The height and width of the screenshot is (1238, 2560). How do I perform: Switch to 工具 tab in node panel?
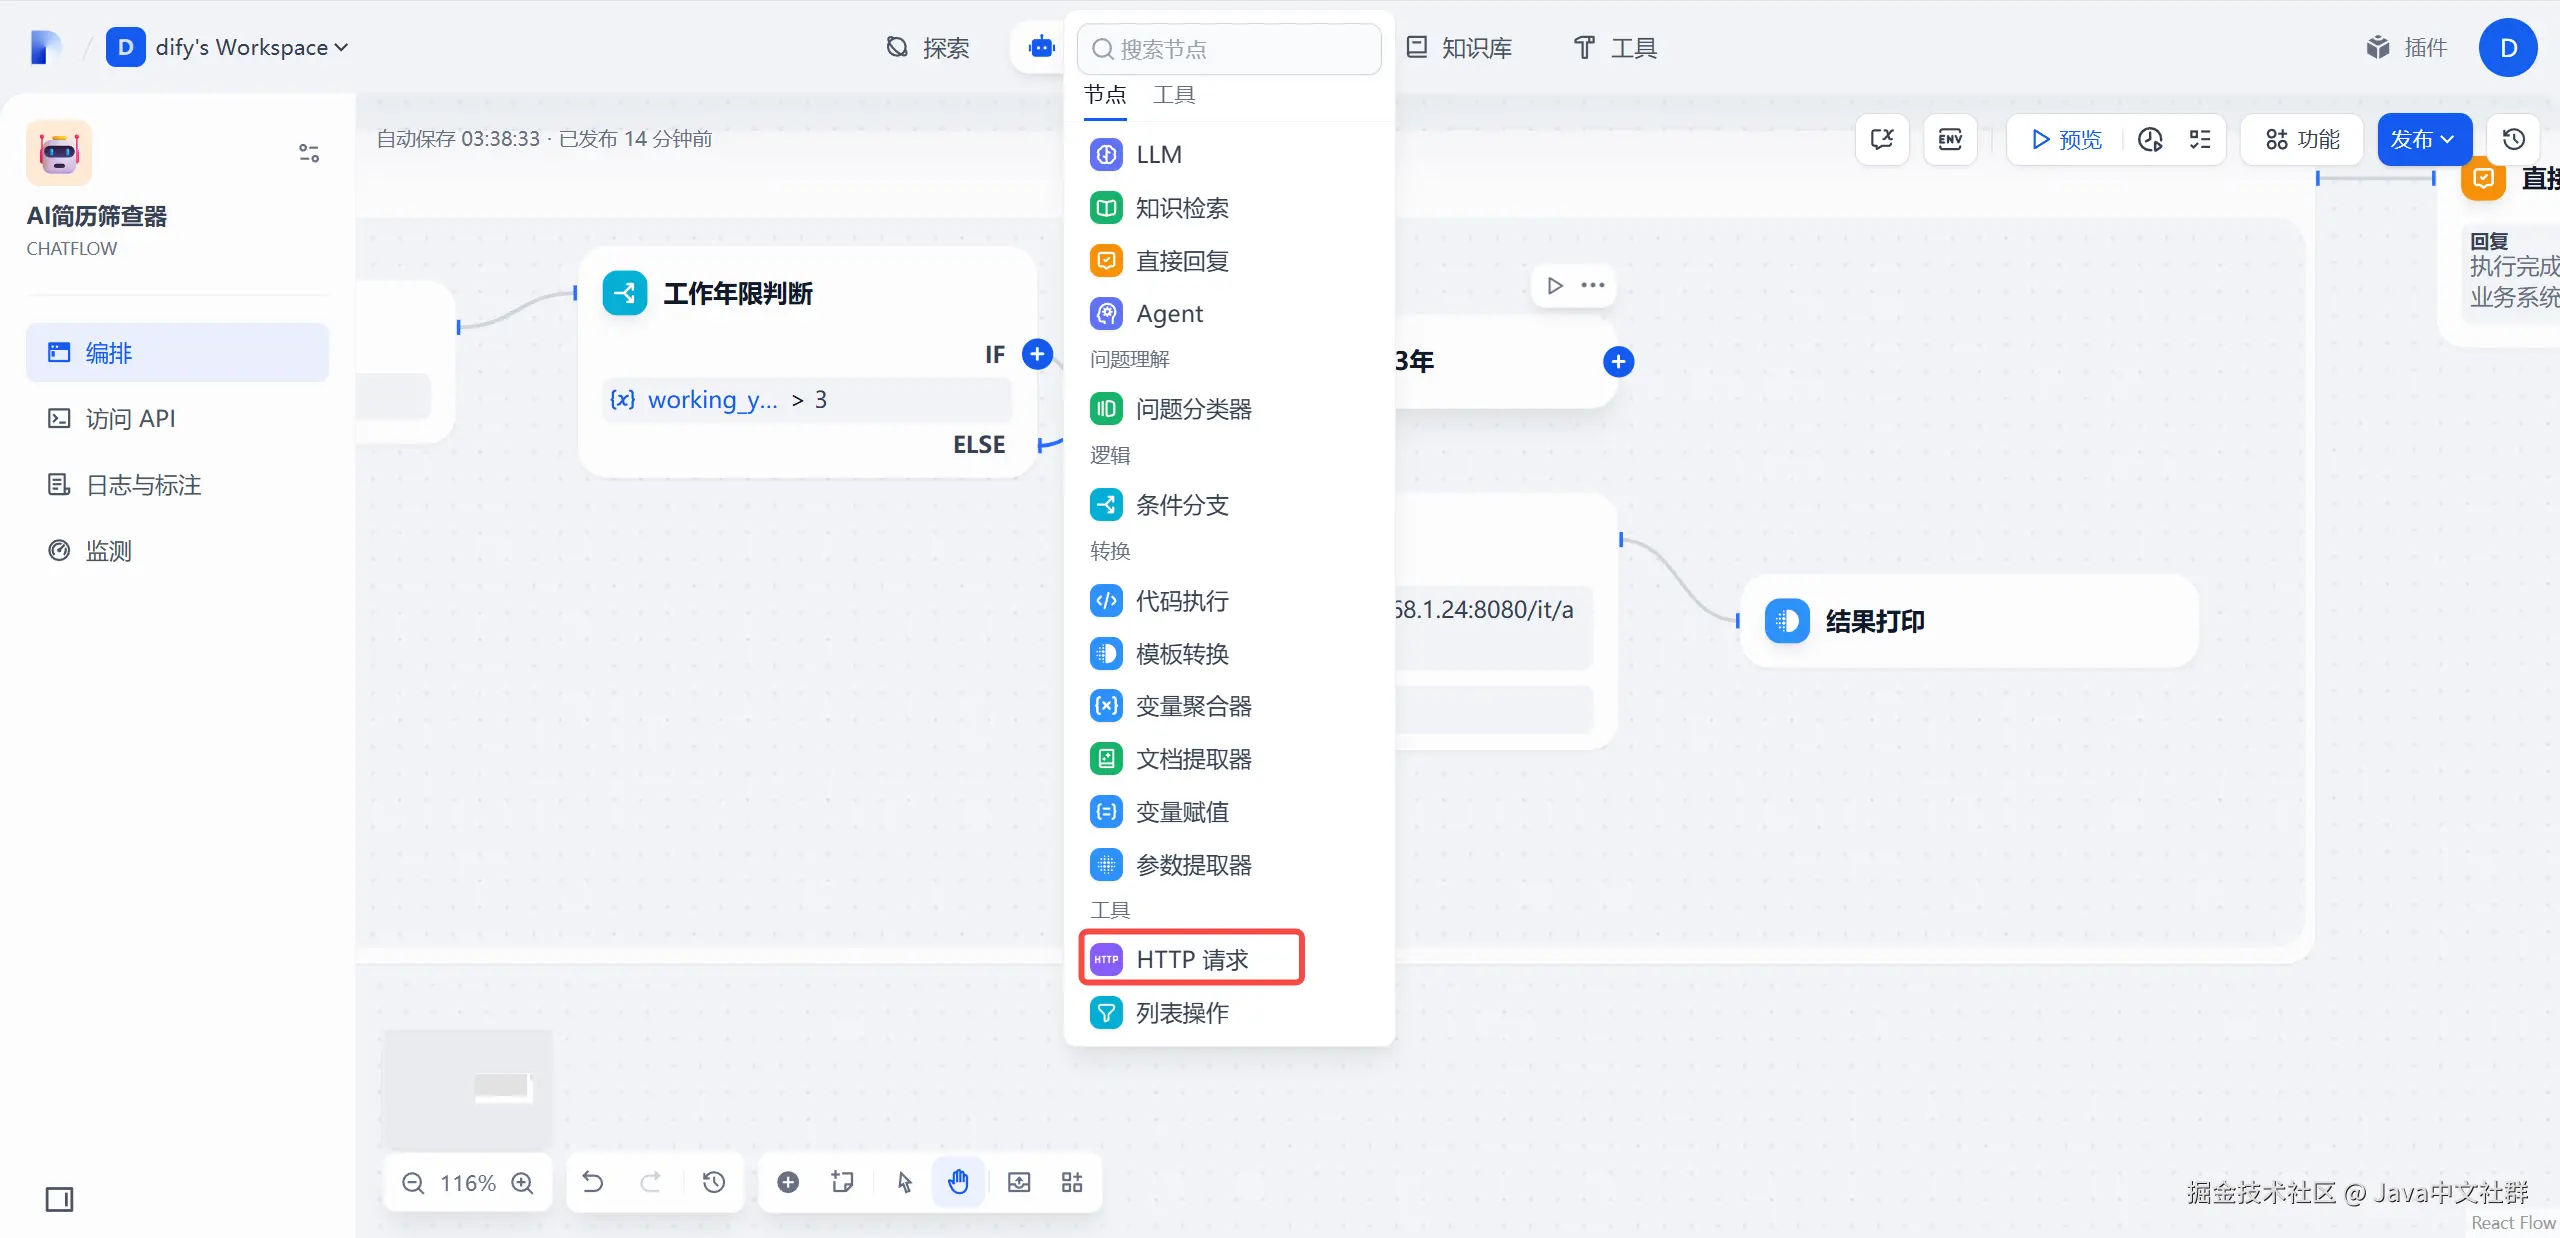pos(1174,95)
